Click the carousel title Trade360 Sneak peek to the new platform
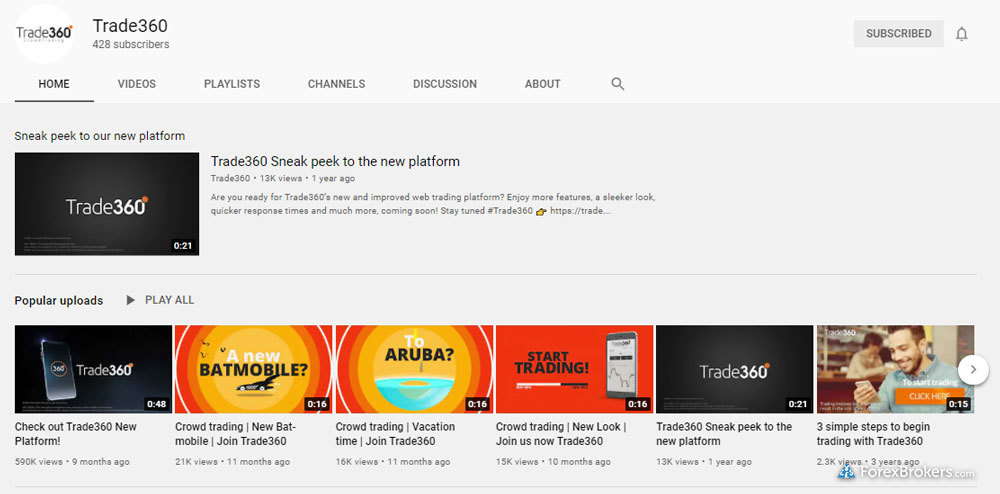Screen dimensions: 1000x494 click(x=724, y=434)
